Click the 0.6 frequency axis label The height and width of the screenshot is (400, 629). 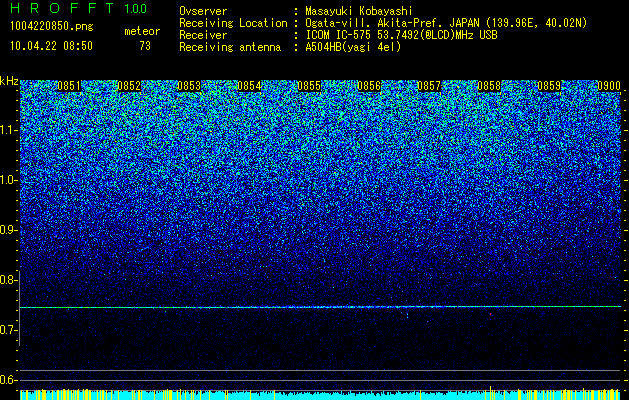[9, 380]
